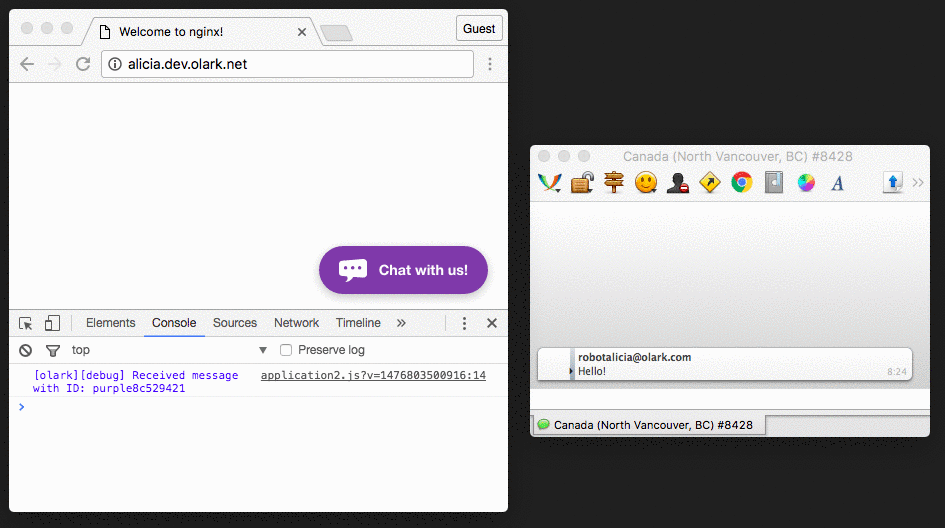The height and width of the screenshot is (528, 945).
Task: Open the application2.js source link
Action: tap(372, 376)
